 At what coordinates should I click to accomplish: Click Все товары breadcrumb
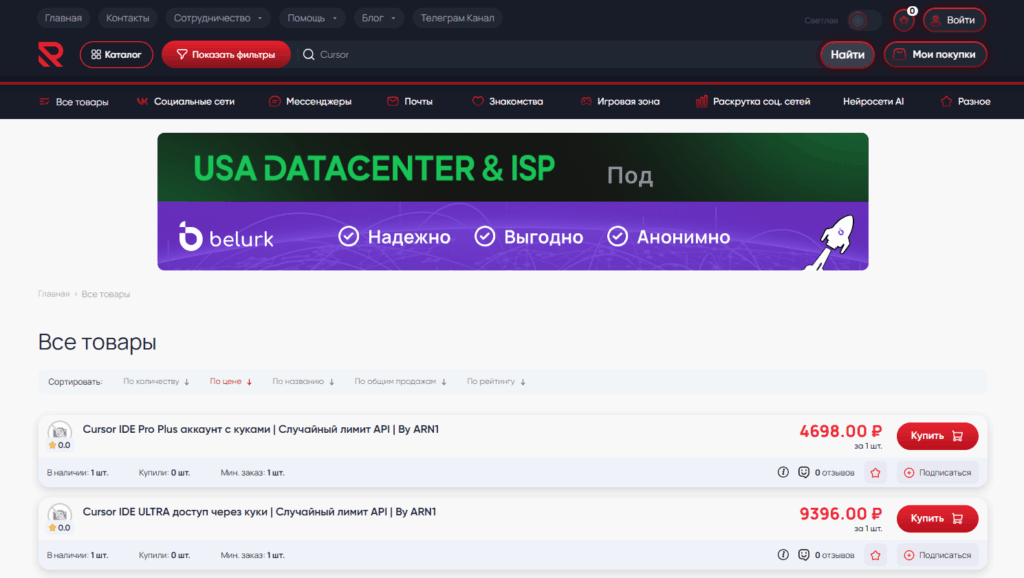(x=106, y=294)
